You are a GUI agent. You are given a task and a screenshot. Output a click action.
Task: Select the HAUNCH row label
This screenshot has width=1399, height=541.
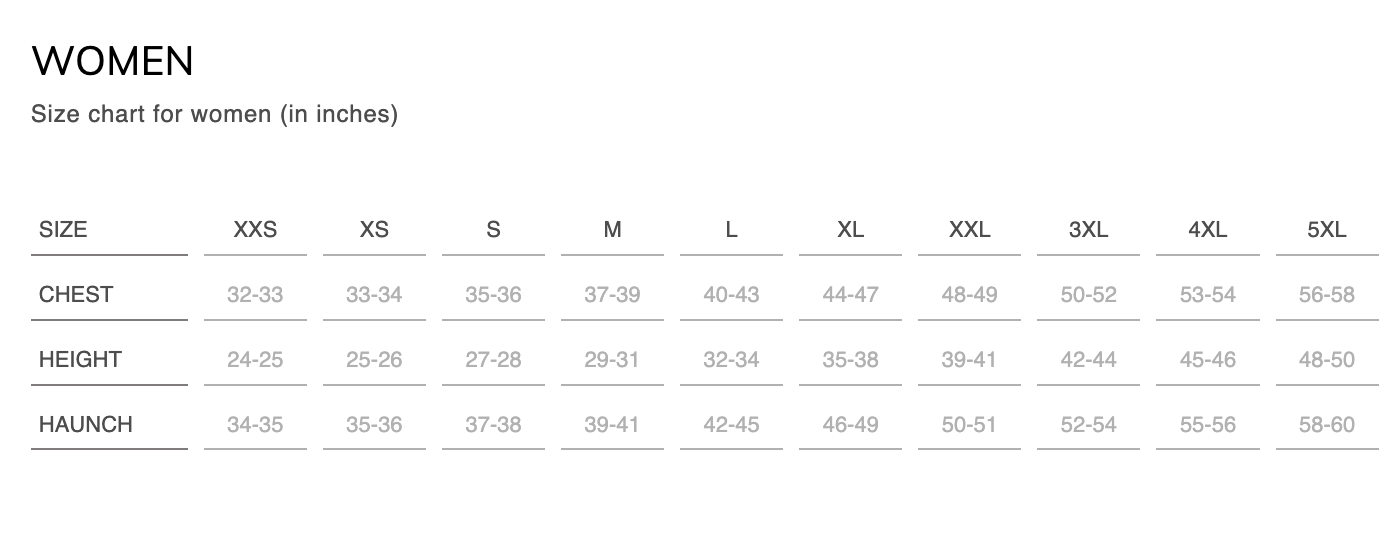pos(86,425)
